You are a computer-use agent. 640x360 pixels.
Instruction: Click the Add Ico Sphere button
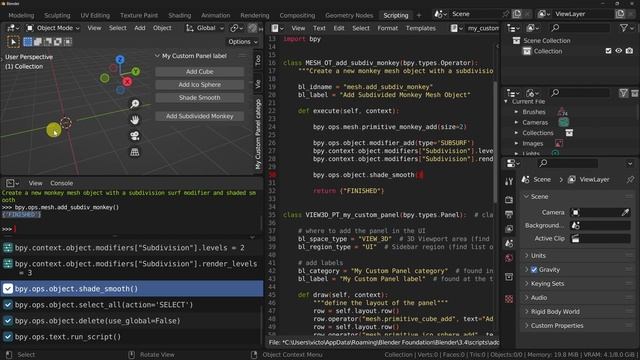tap(200, 84)
